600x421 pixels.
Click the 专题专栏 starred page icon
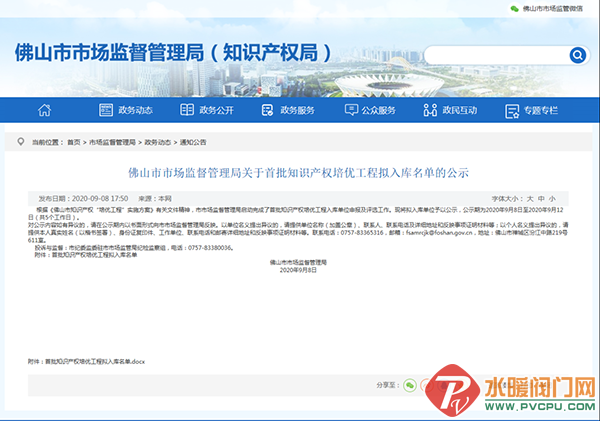tap(512, 111)
